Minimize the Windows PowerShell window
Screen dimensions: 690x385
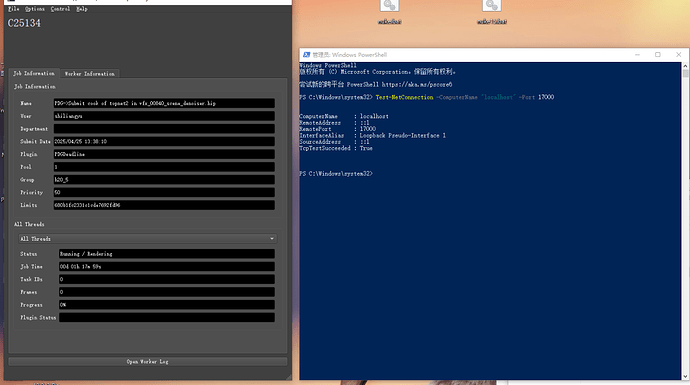point(637,55)
